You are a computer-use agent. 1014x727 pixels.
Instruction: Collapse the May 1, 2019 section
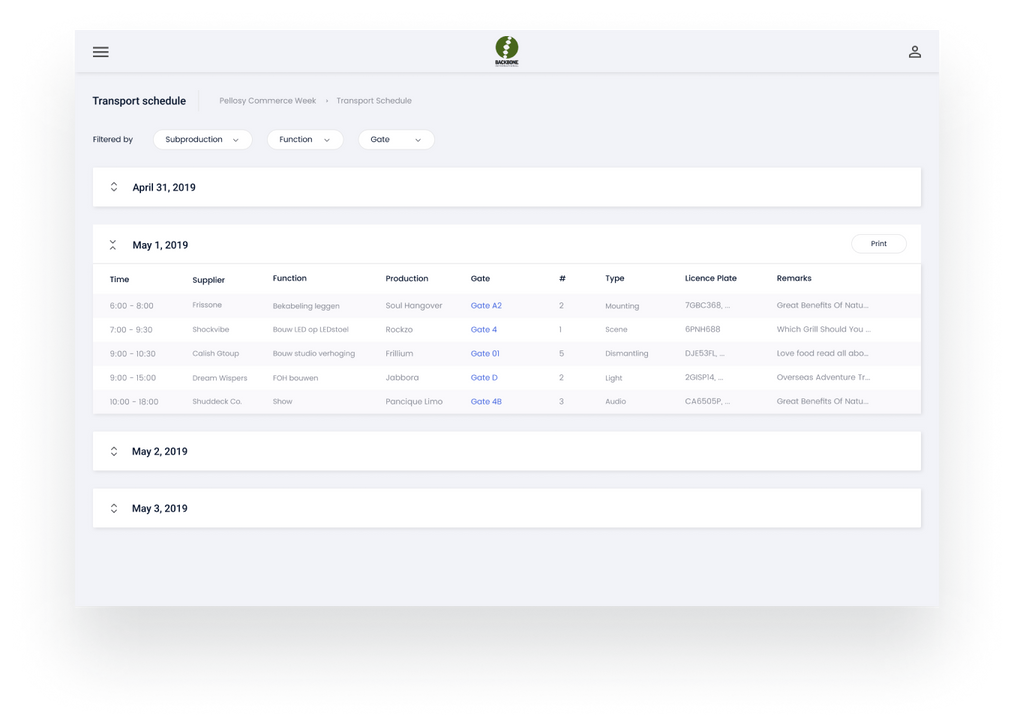tap(113, 245)
